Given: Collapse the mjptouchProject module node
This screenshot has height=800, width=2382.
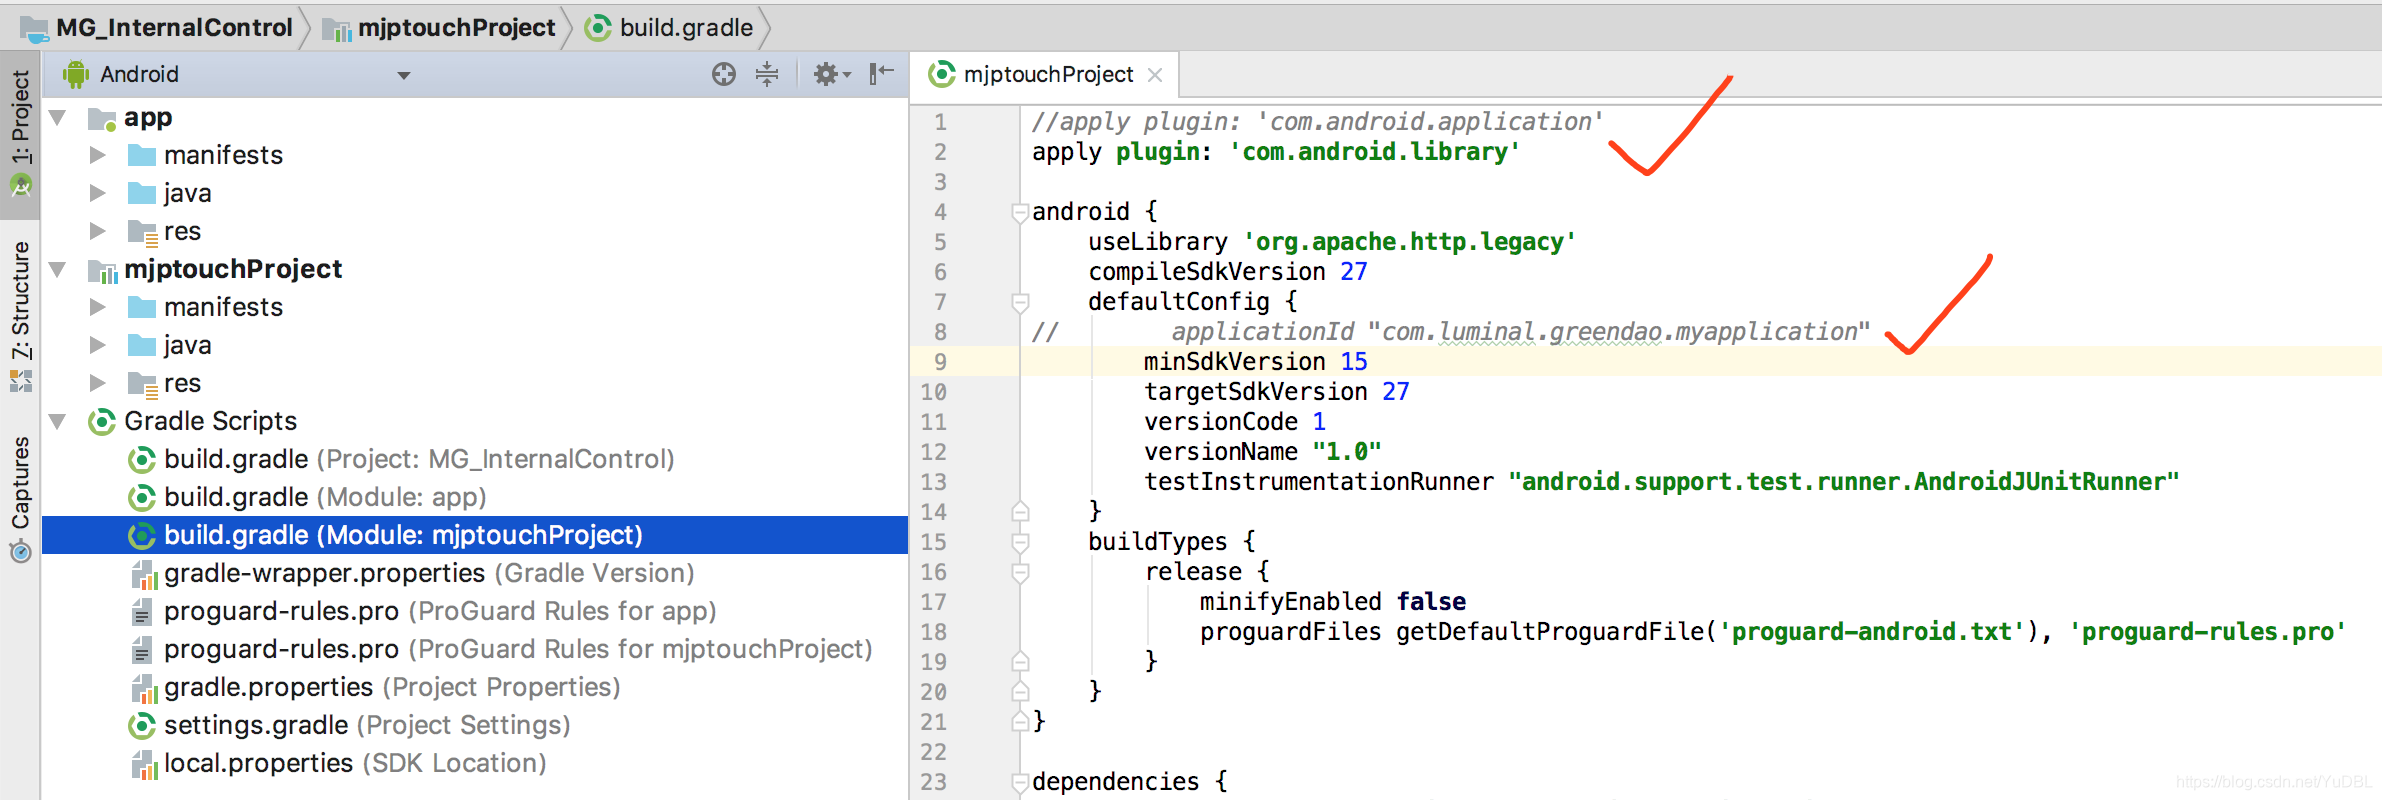Looking at the screenshot, I should point(58,269).
